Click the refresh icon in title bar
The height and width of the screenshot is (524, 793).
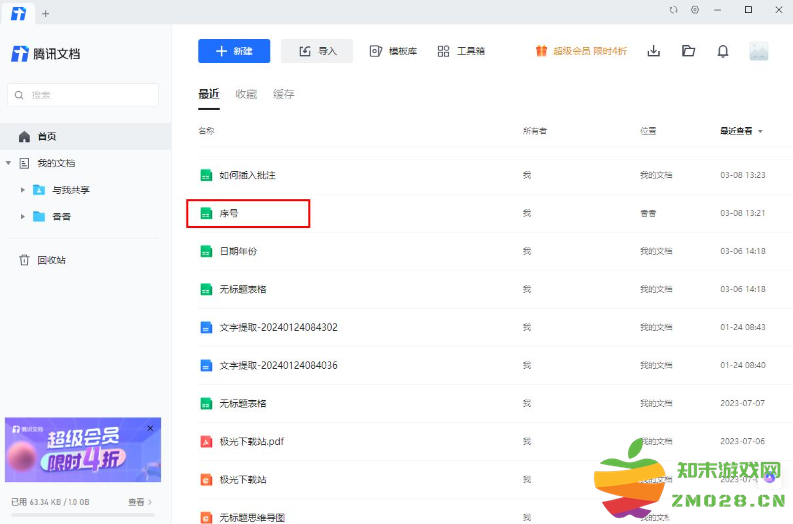click(x=673, y=10)
